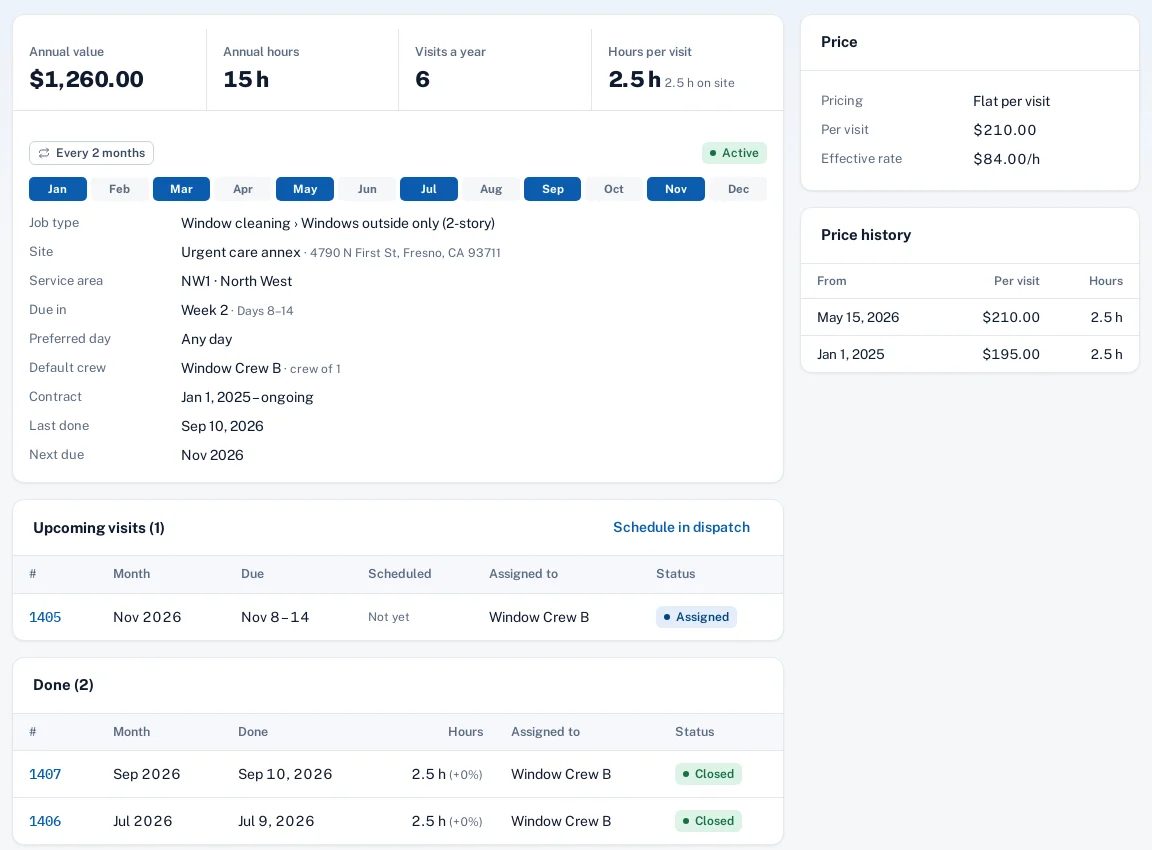Click the 2.5 h on site note

click(699, 83)
